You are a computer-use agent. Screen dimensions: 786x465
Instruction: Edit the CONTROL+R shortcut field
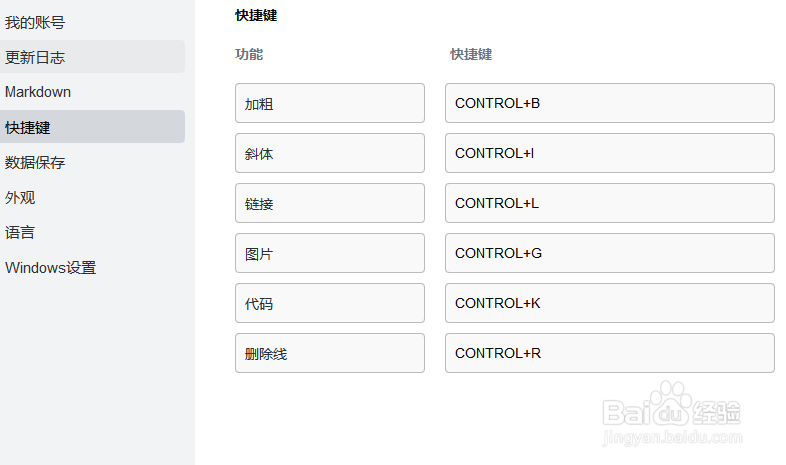tap(609, 353)
